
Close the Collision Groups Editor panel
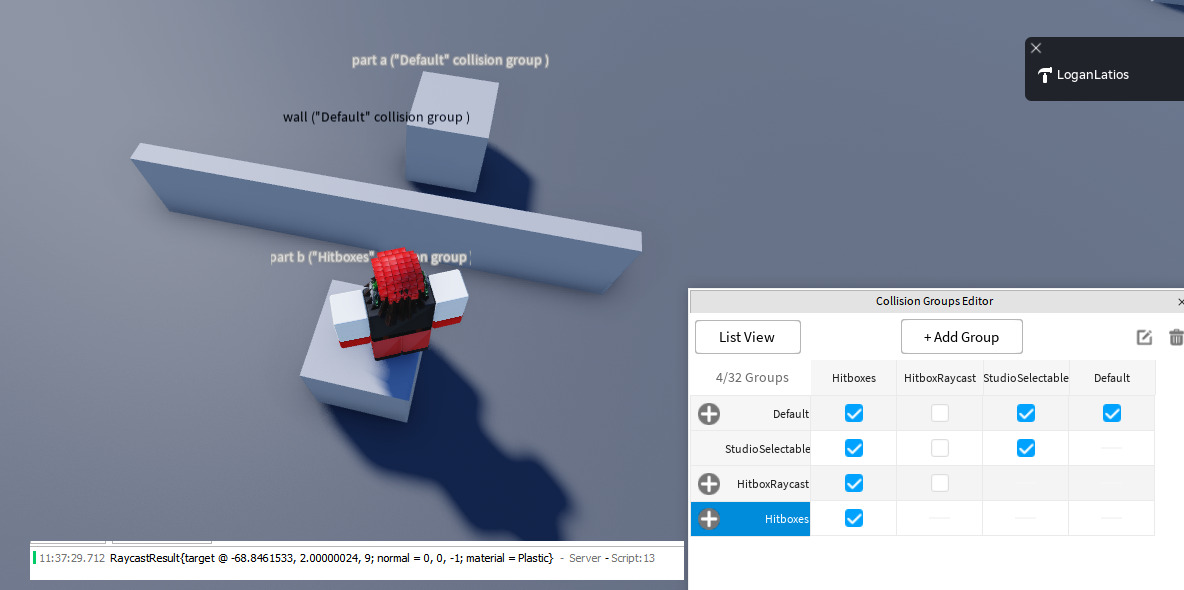(1180, 301)
